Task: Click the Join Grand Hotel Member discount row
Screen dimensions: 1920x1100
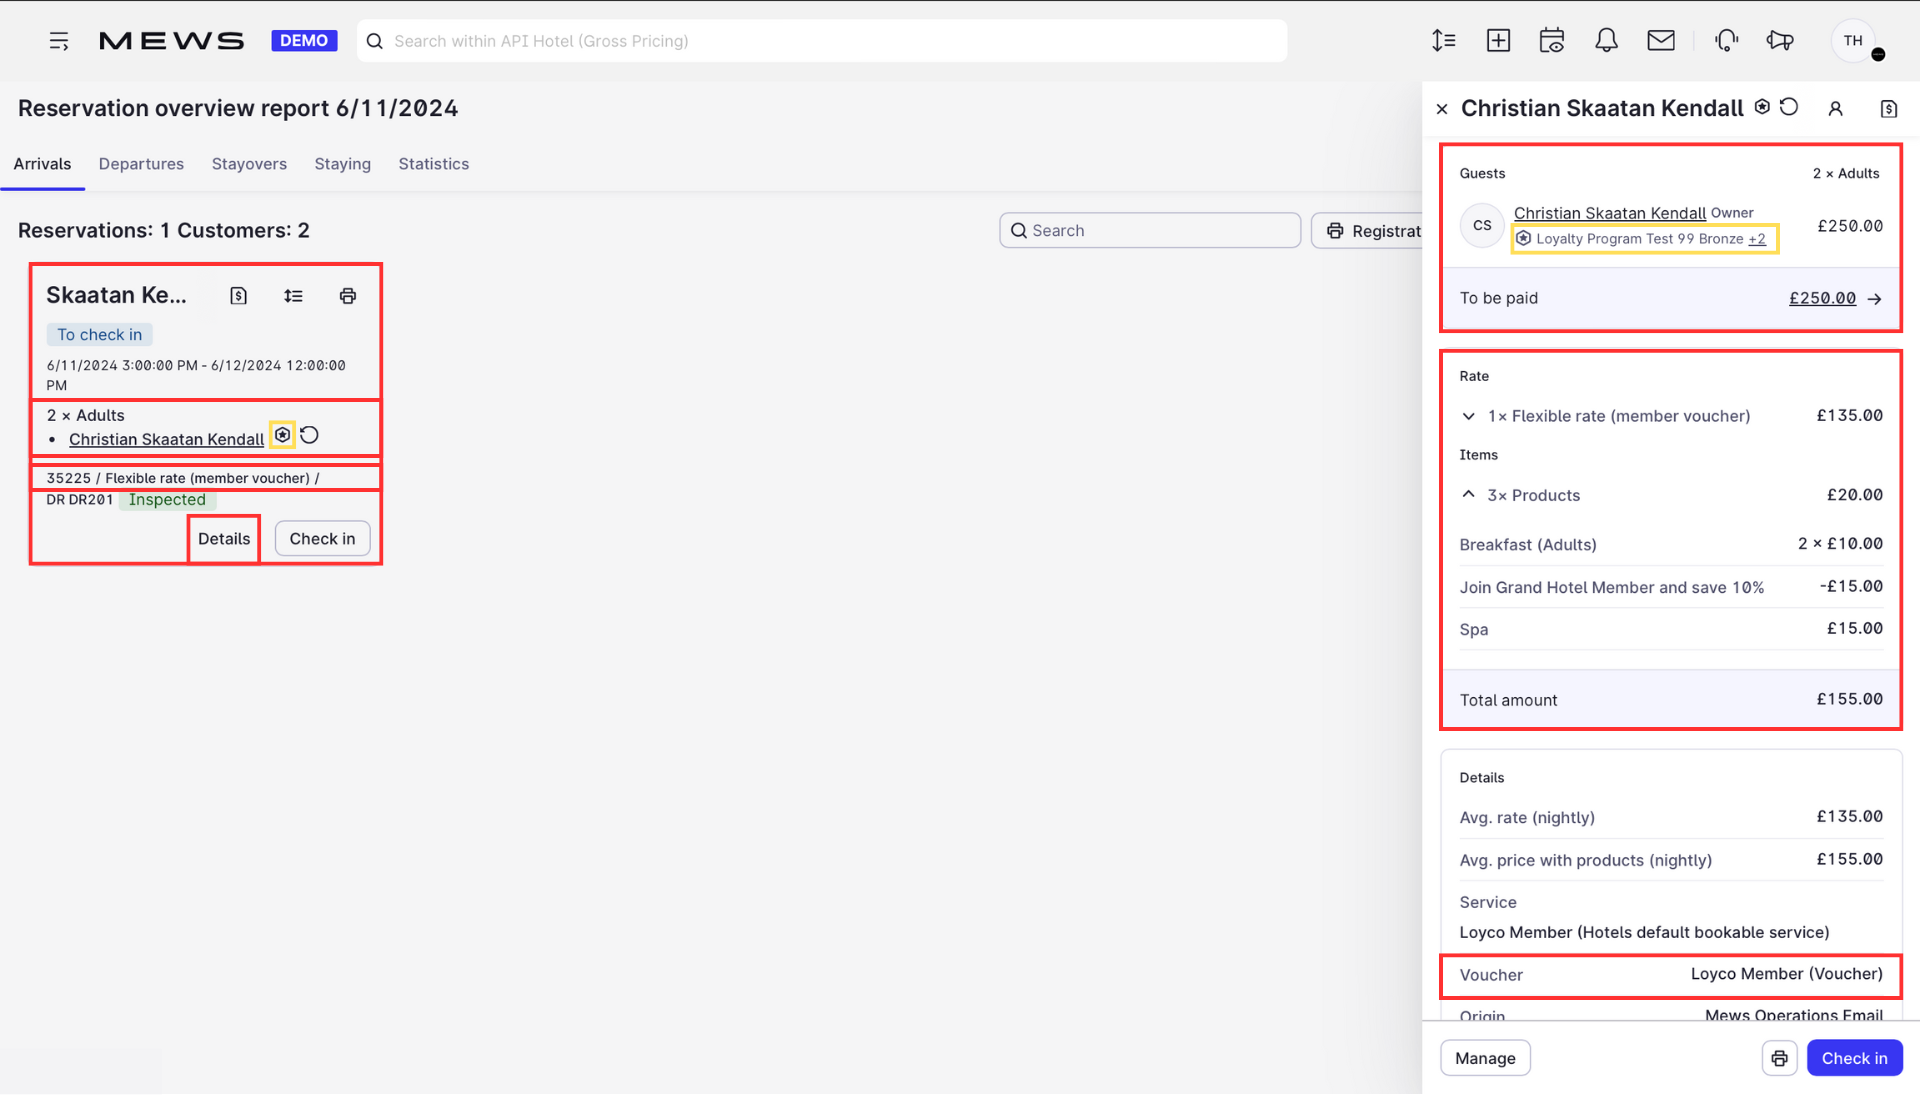Action: click(x=1671, y=588)
